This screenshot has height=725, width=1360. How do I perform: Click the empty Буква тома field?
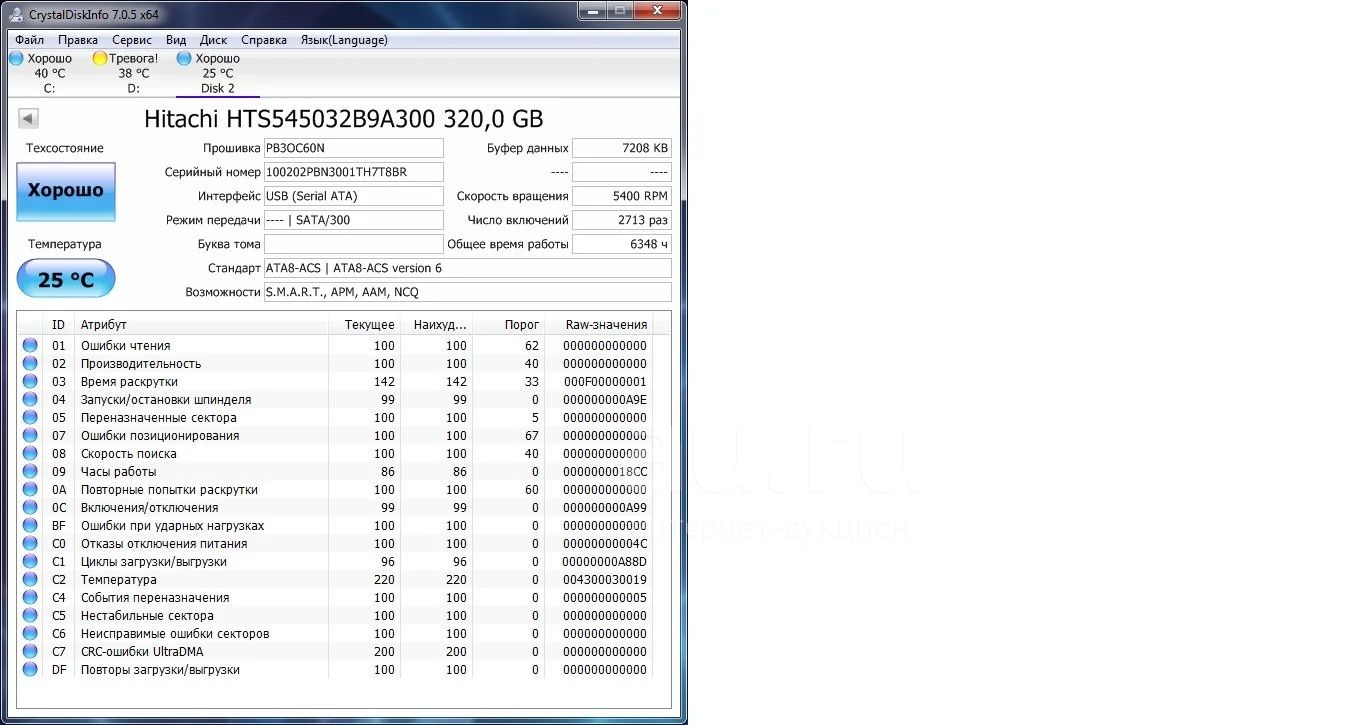point(353,244)
